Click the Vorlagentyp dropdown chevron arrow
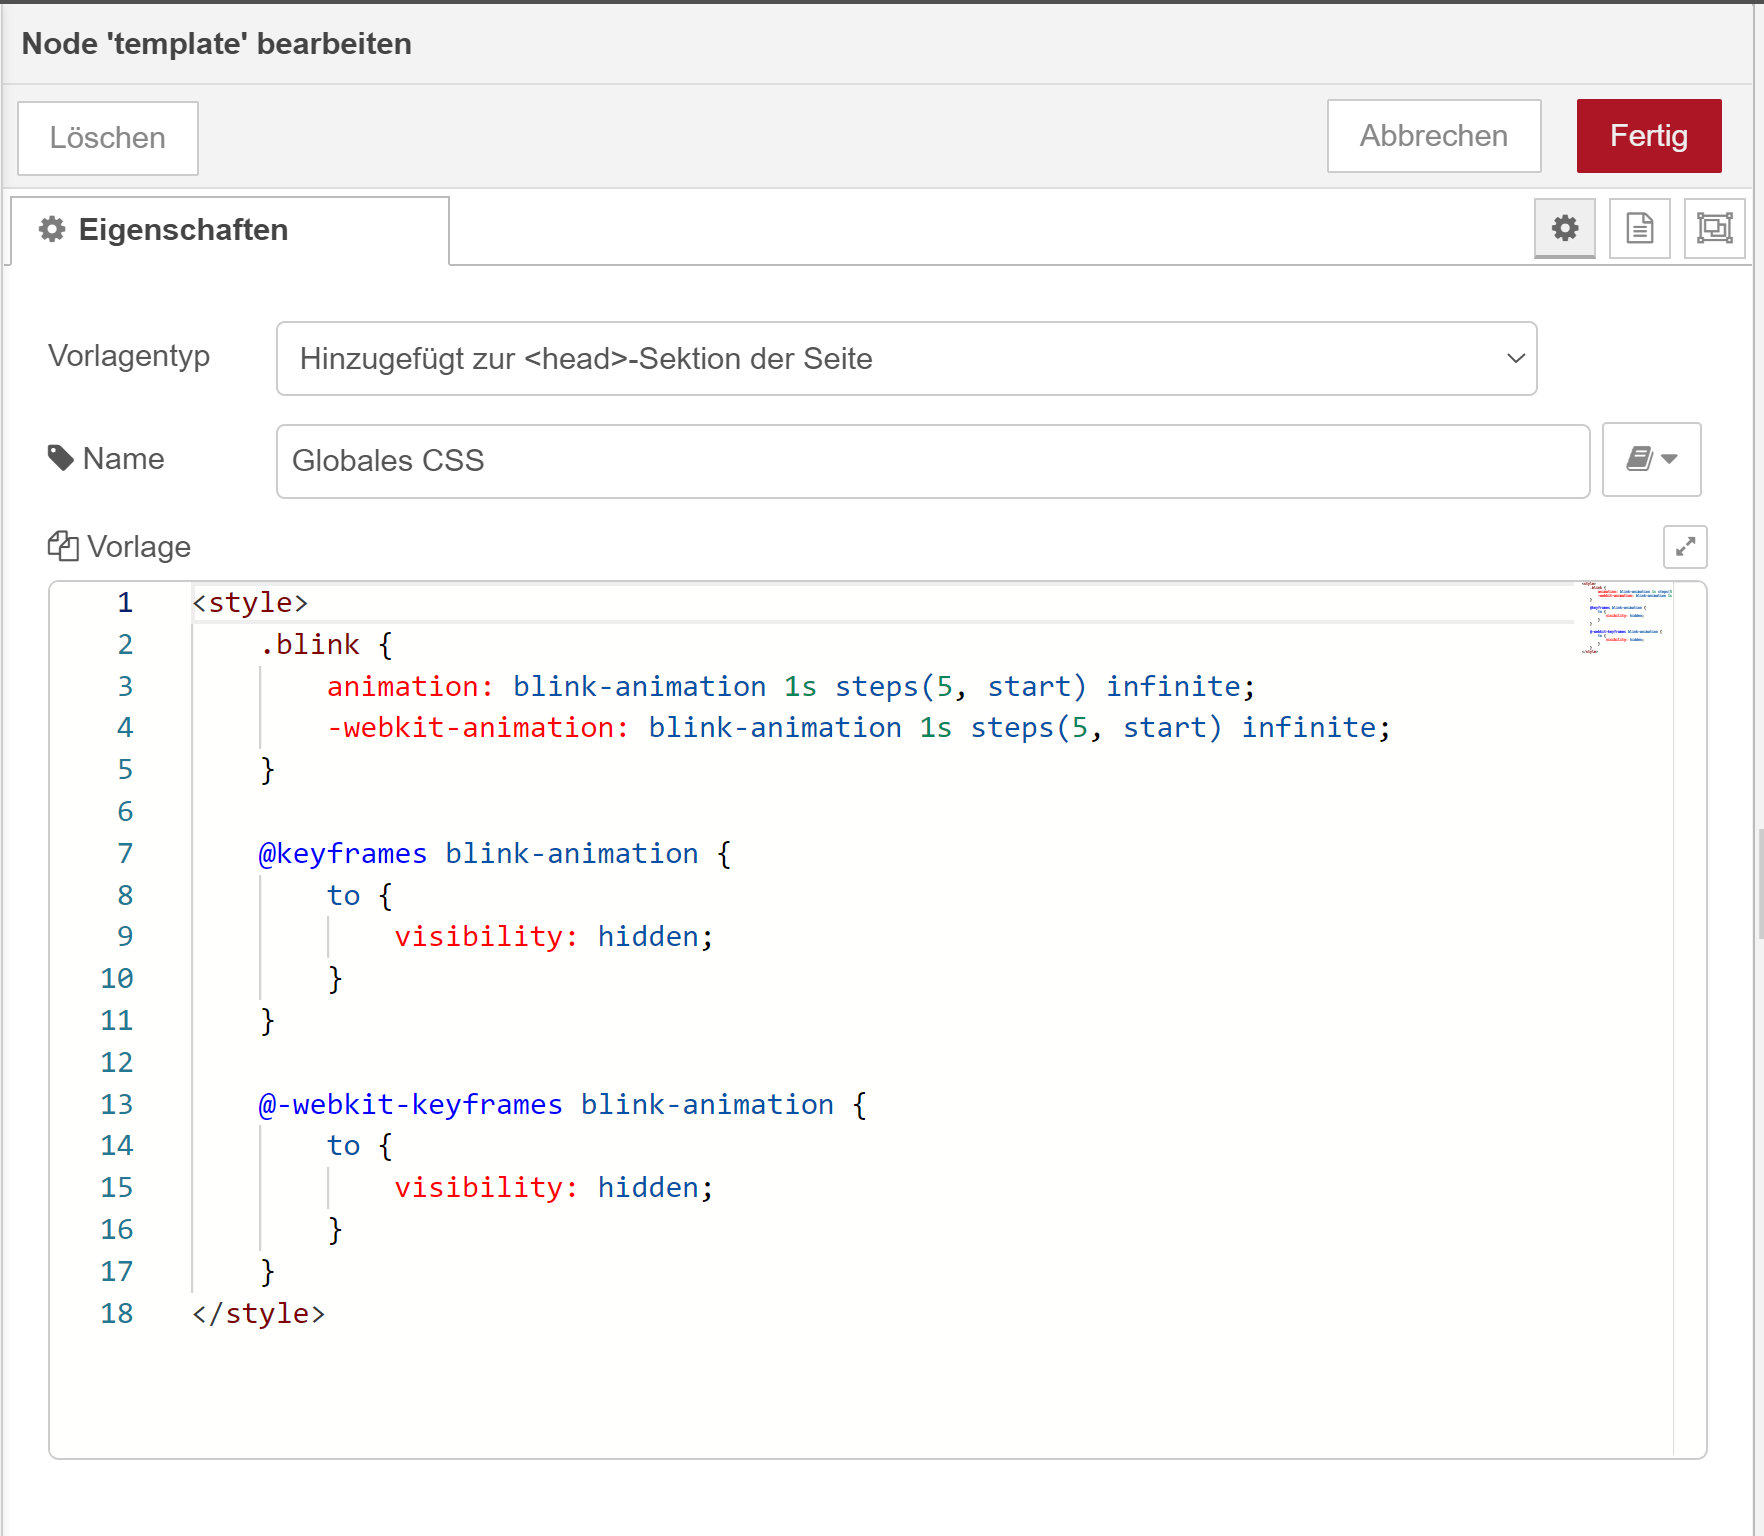The image size is (1764, 1536). (1515, 358)
